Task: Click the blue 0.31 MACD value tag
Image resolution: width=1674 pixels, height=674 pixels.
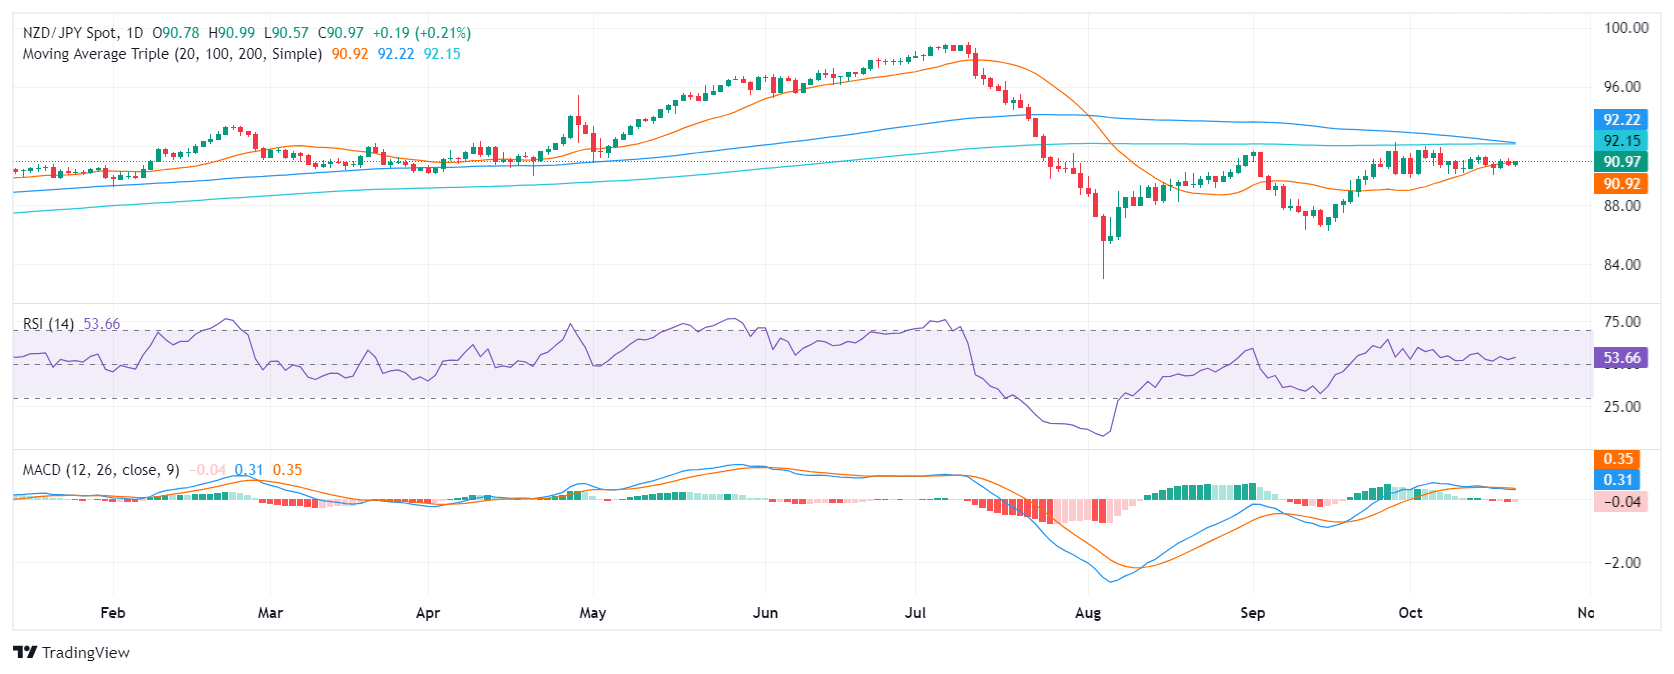Action: click(x=1617, y=480)
